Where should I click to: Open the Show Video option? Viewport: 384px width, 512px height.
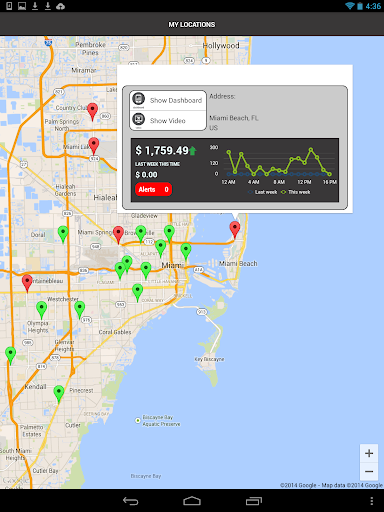click(x=168, y=120)
